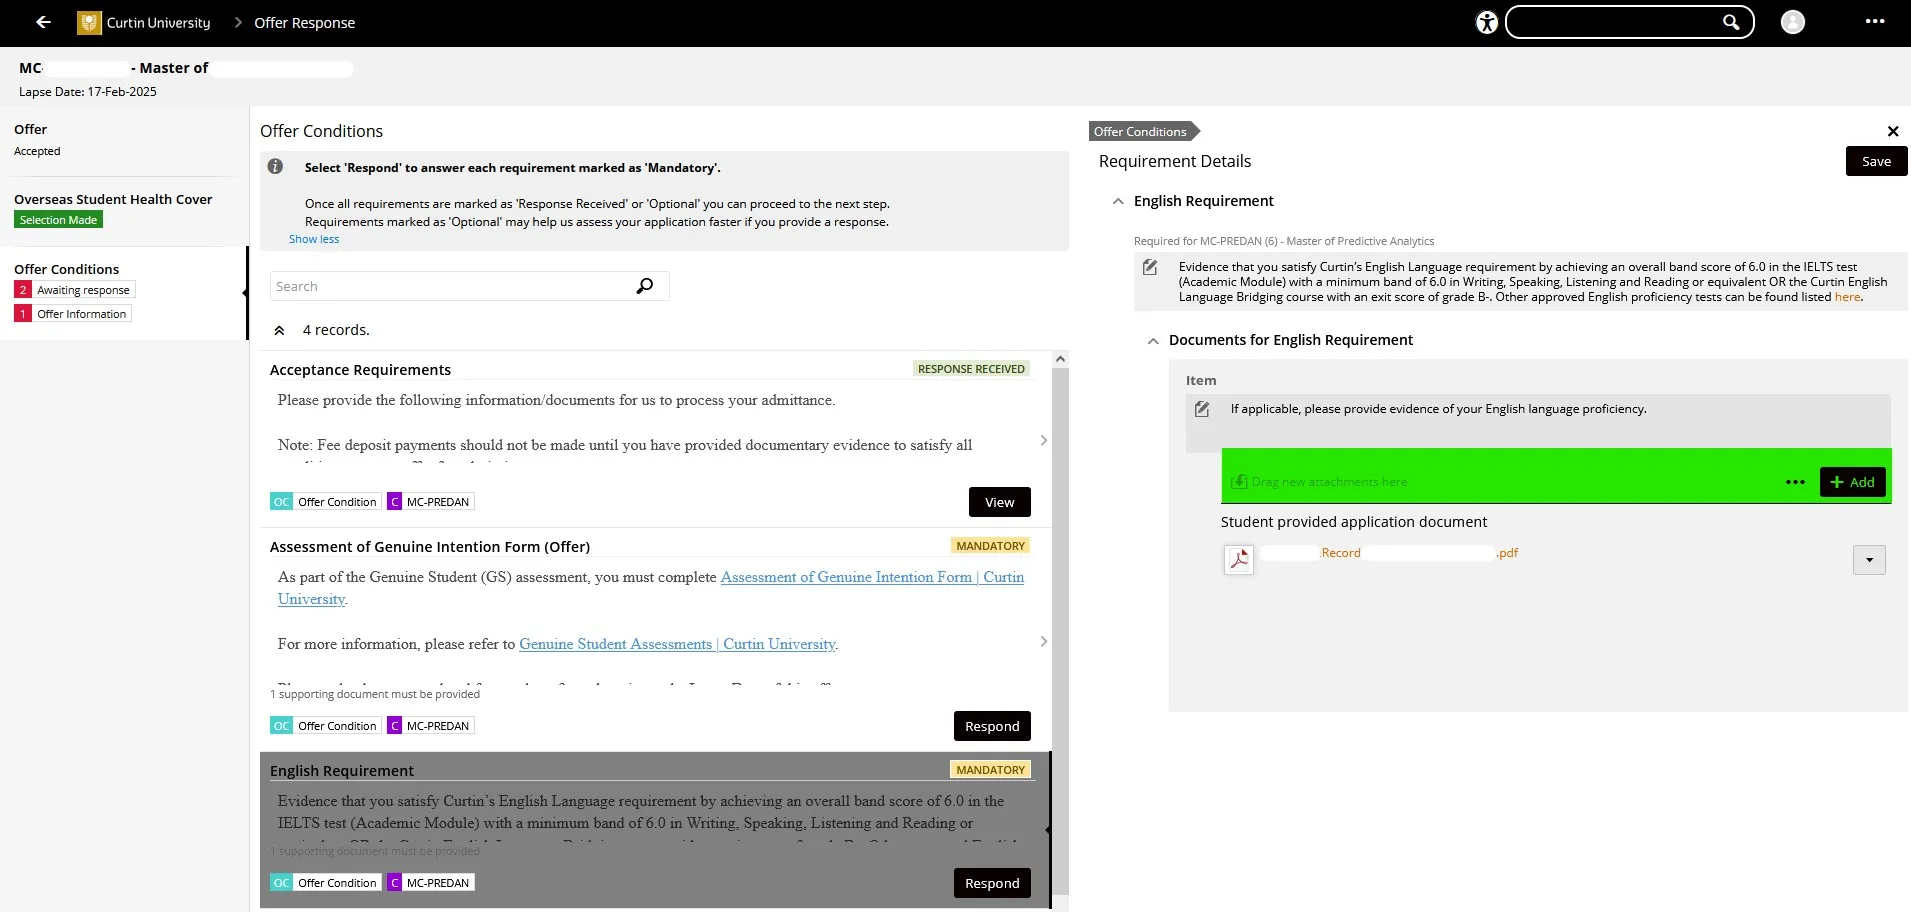Select Overseas Student Health Cover step
This screenshot has height=912, width=1911.
(x=113, y=200)
